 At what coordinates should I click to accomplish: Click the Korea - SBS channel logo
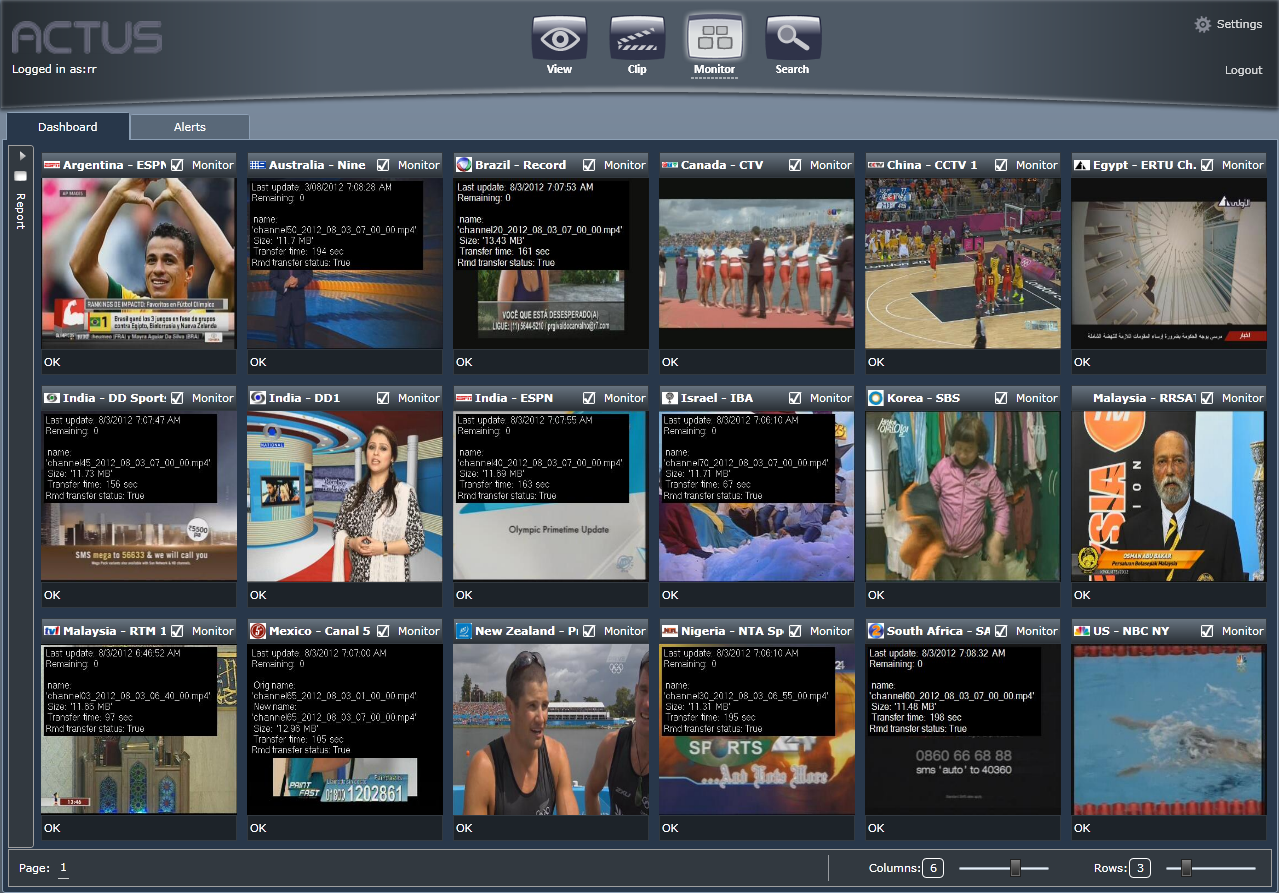(876, 398)
